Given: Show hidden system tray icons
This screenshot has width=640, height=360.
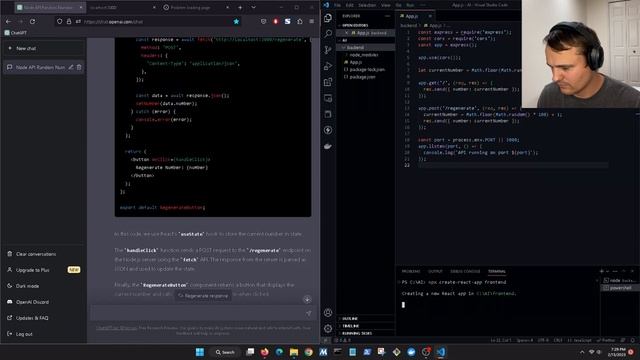Looking at the screenshot, I should (582, 352).
